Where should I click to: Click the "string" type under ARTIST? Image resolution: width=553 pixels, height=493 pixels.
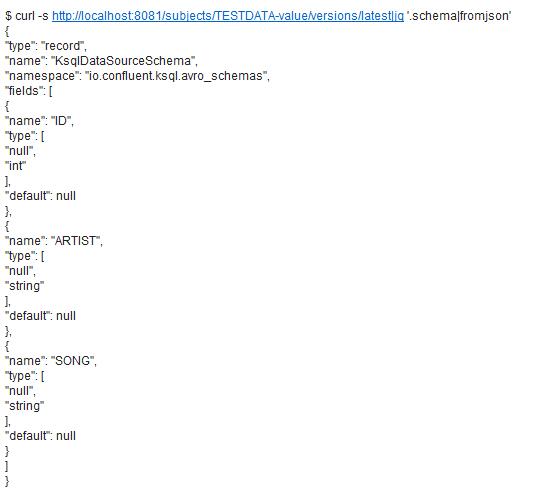(x=25, y=286)
